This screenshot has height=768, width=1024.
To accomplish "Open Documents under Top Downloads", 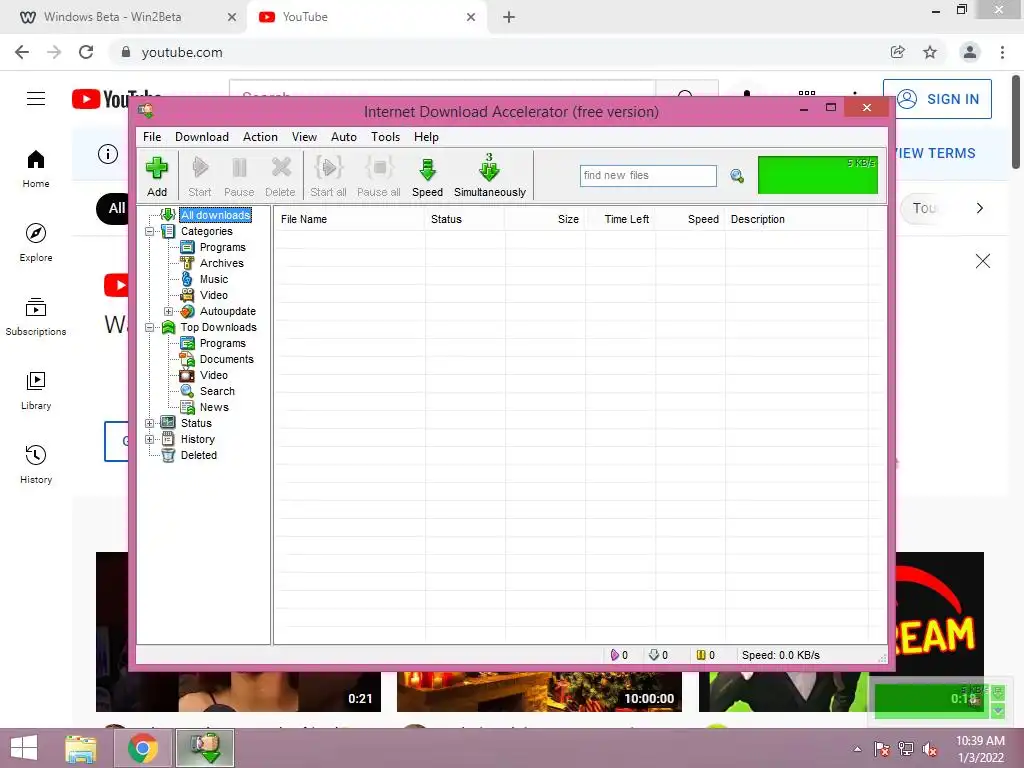I will tap(227, 359).
